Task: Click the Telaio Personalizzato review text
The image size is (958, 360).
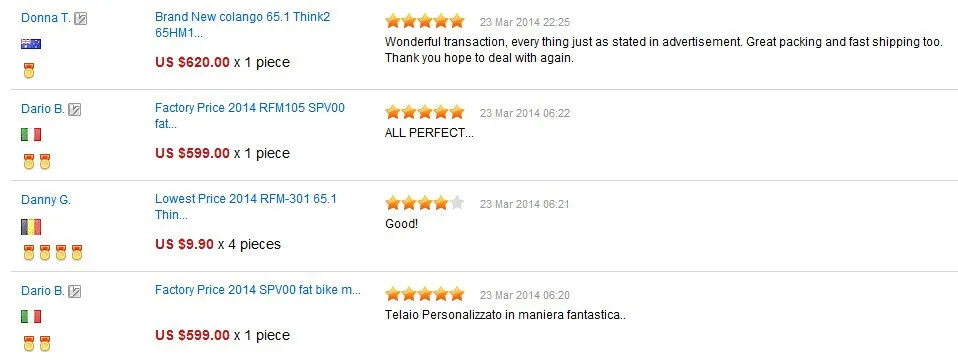Action: pyautogui.click(x=506, y=315)
